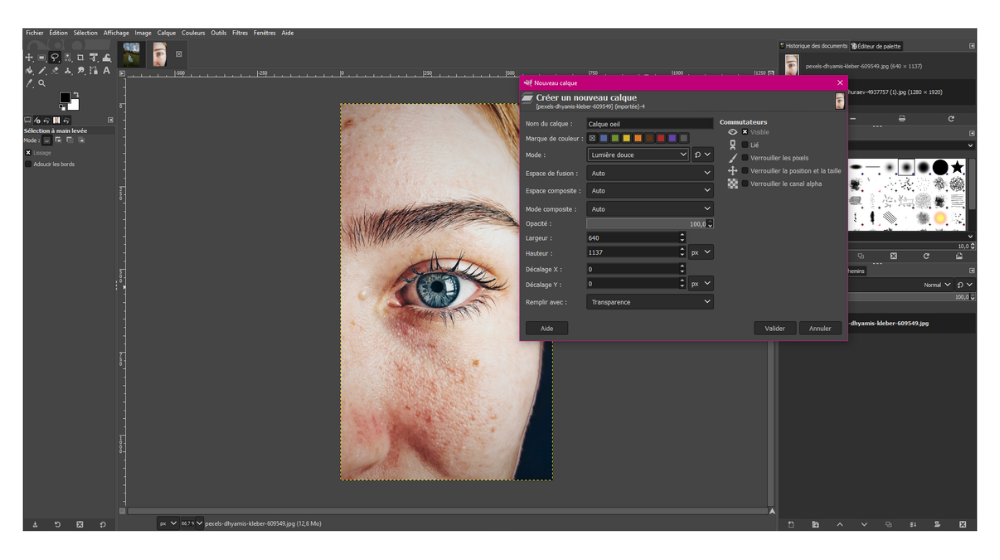Expand the Espace de fusion dropdown
Screen dimensions: 1000x560
[649, 173]
